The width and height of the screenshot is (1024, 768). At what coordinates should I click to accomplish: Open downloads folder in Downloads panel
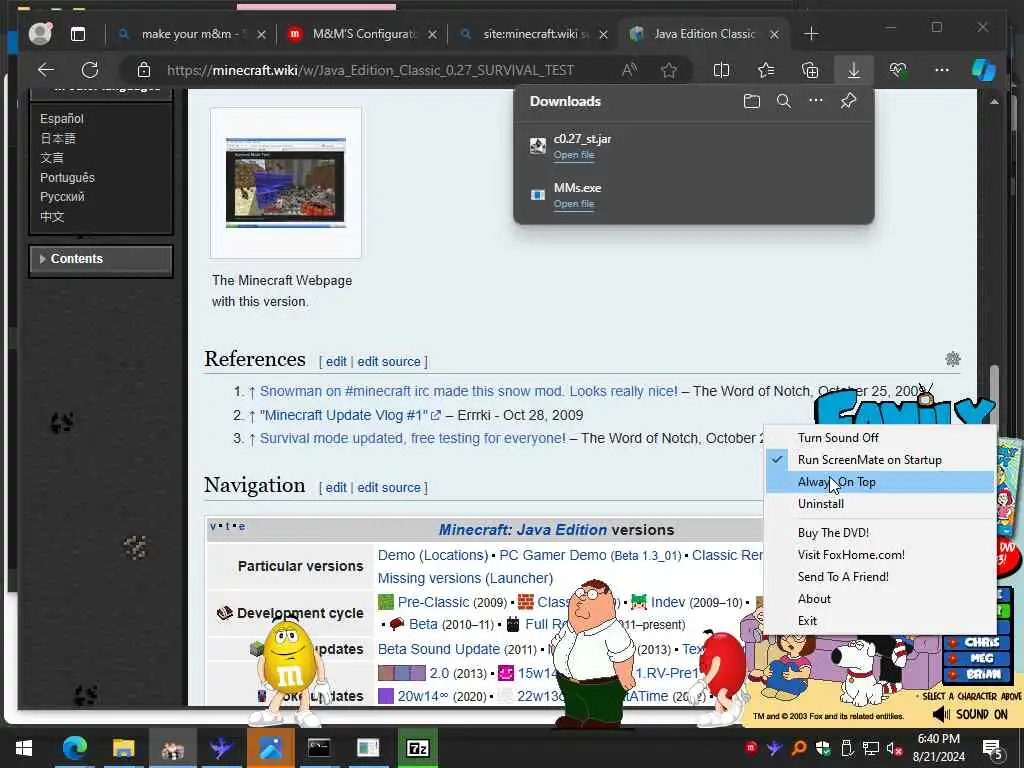(x=752, y=101)
